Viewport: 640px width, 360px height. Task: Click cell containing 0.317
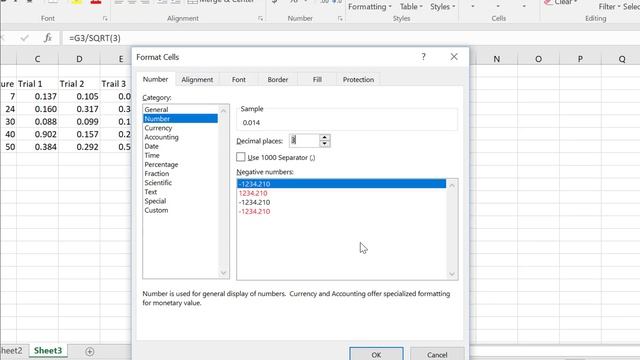(x=79, y=109)
